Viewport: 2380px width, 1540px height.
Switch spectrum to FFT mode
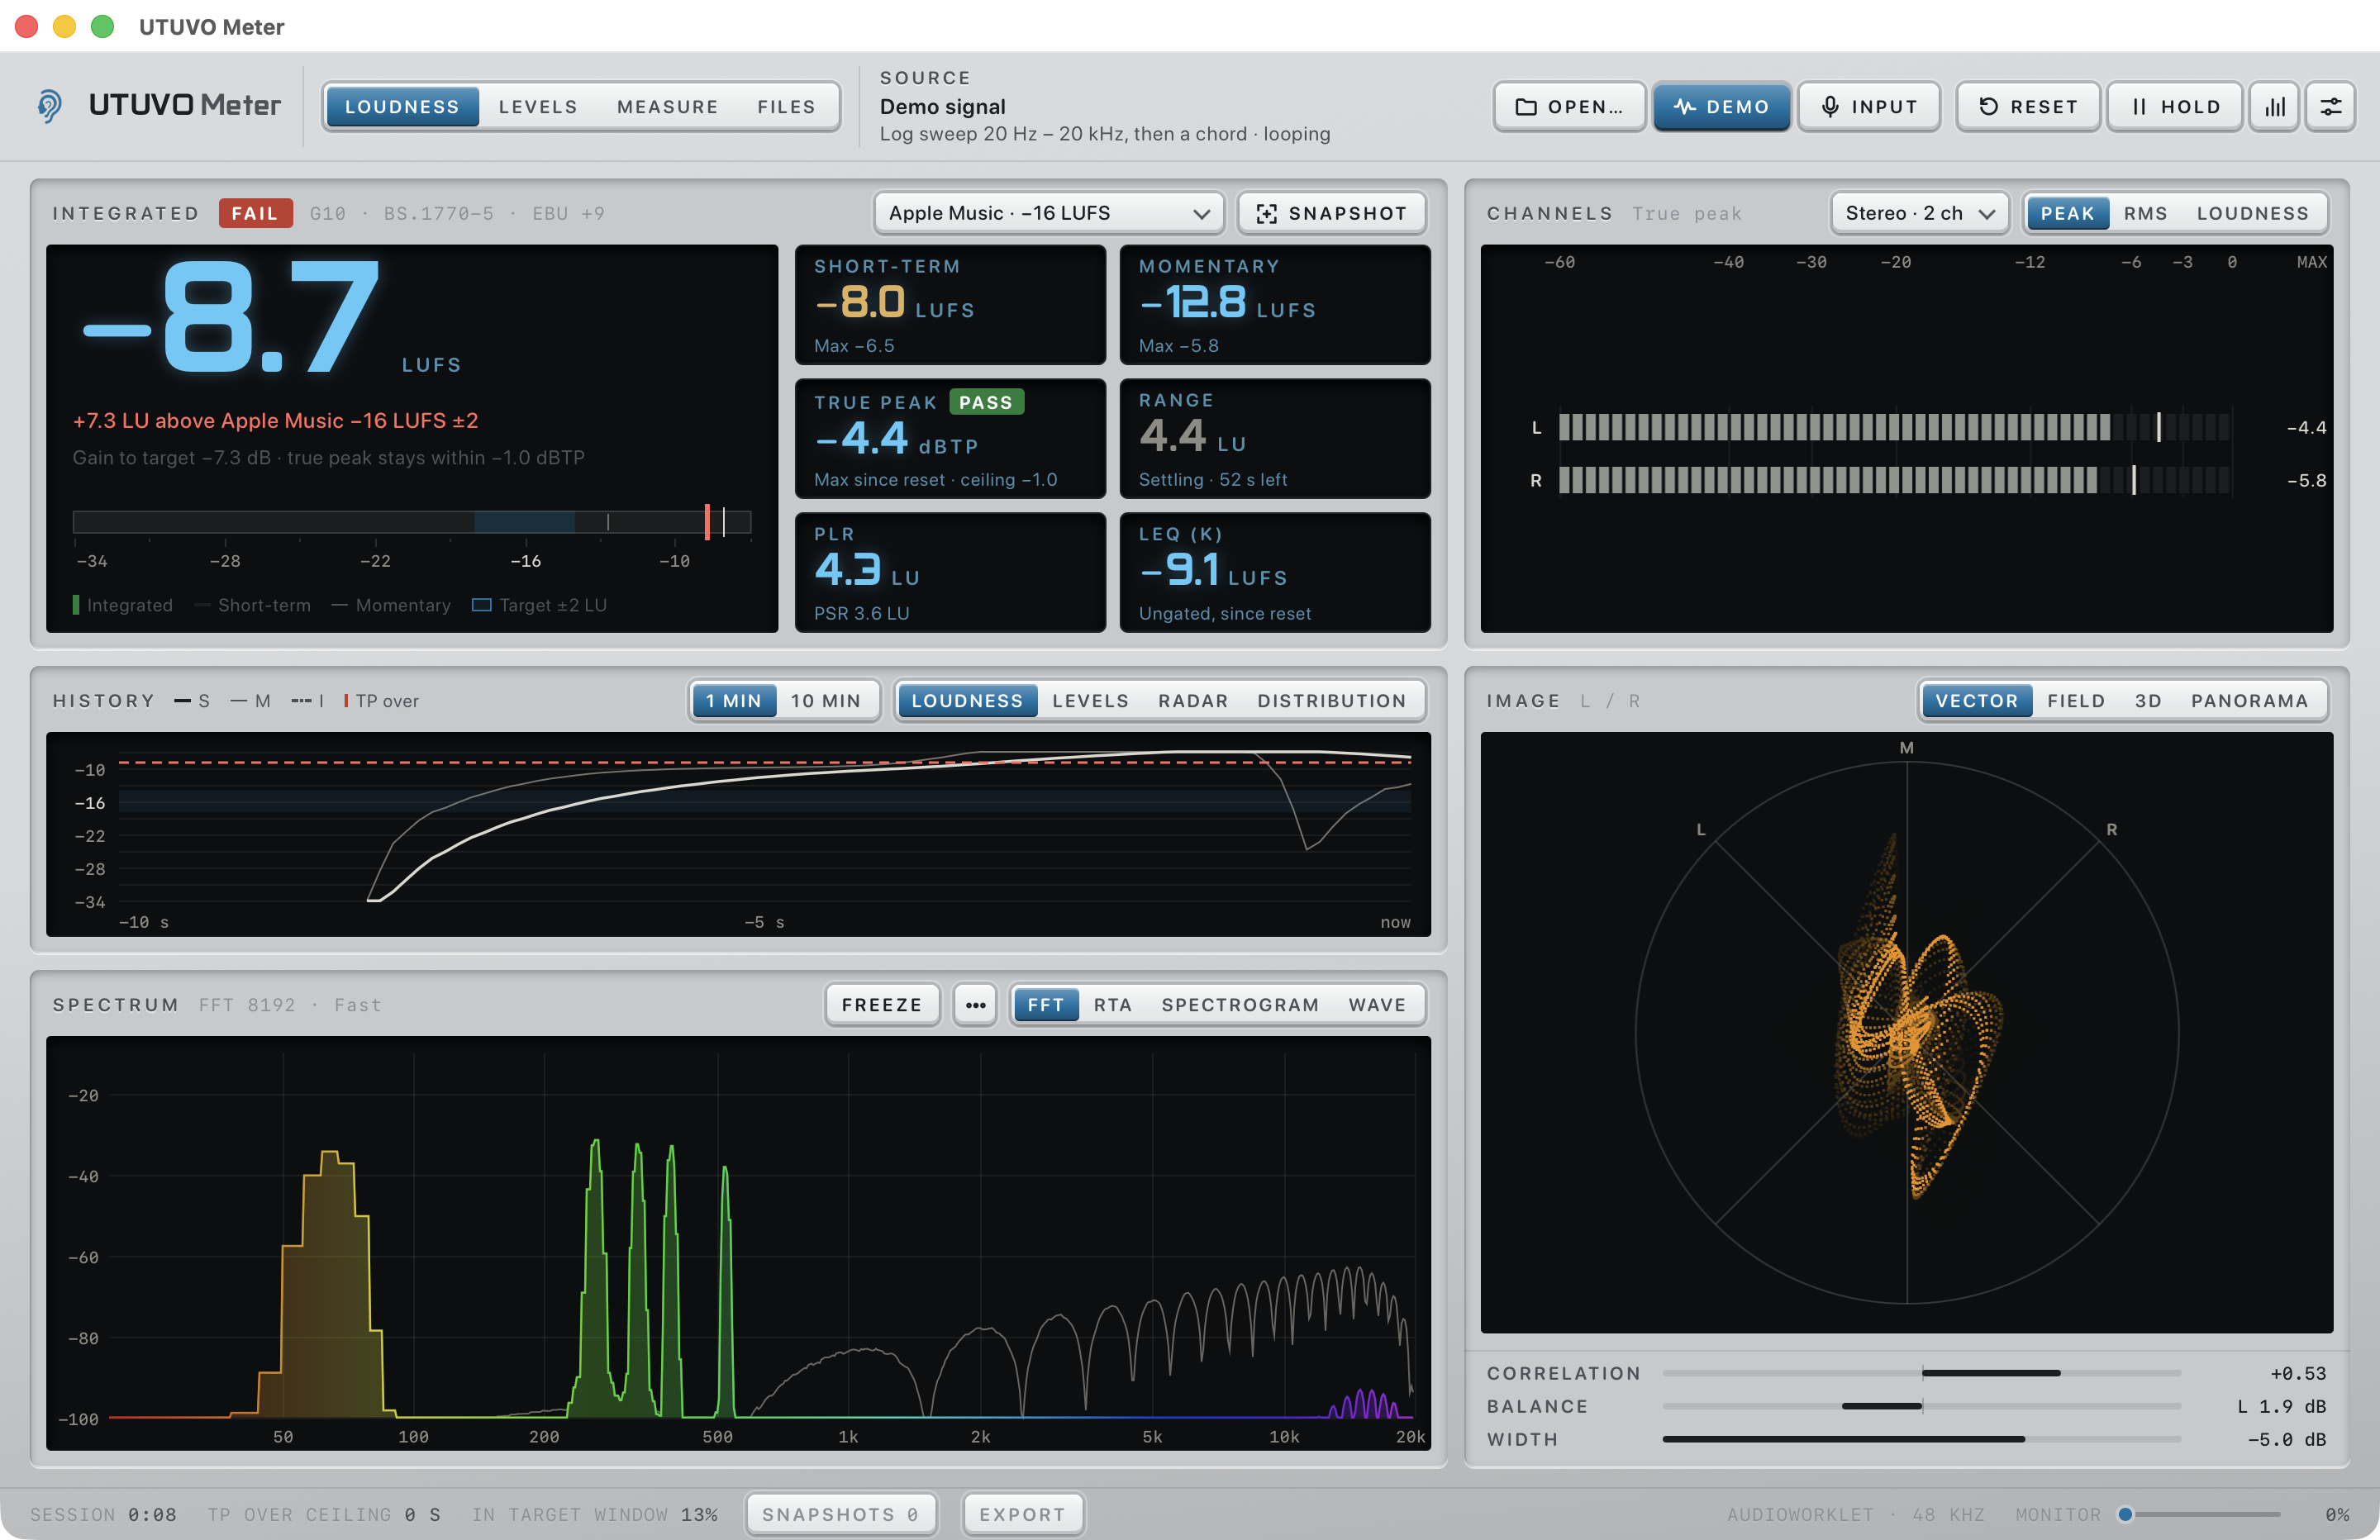click(x=1045, y=1005)
